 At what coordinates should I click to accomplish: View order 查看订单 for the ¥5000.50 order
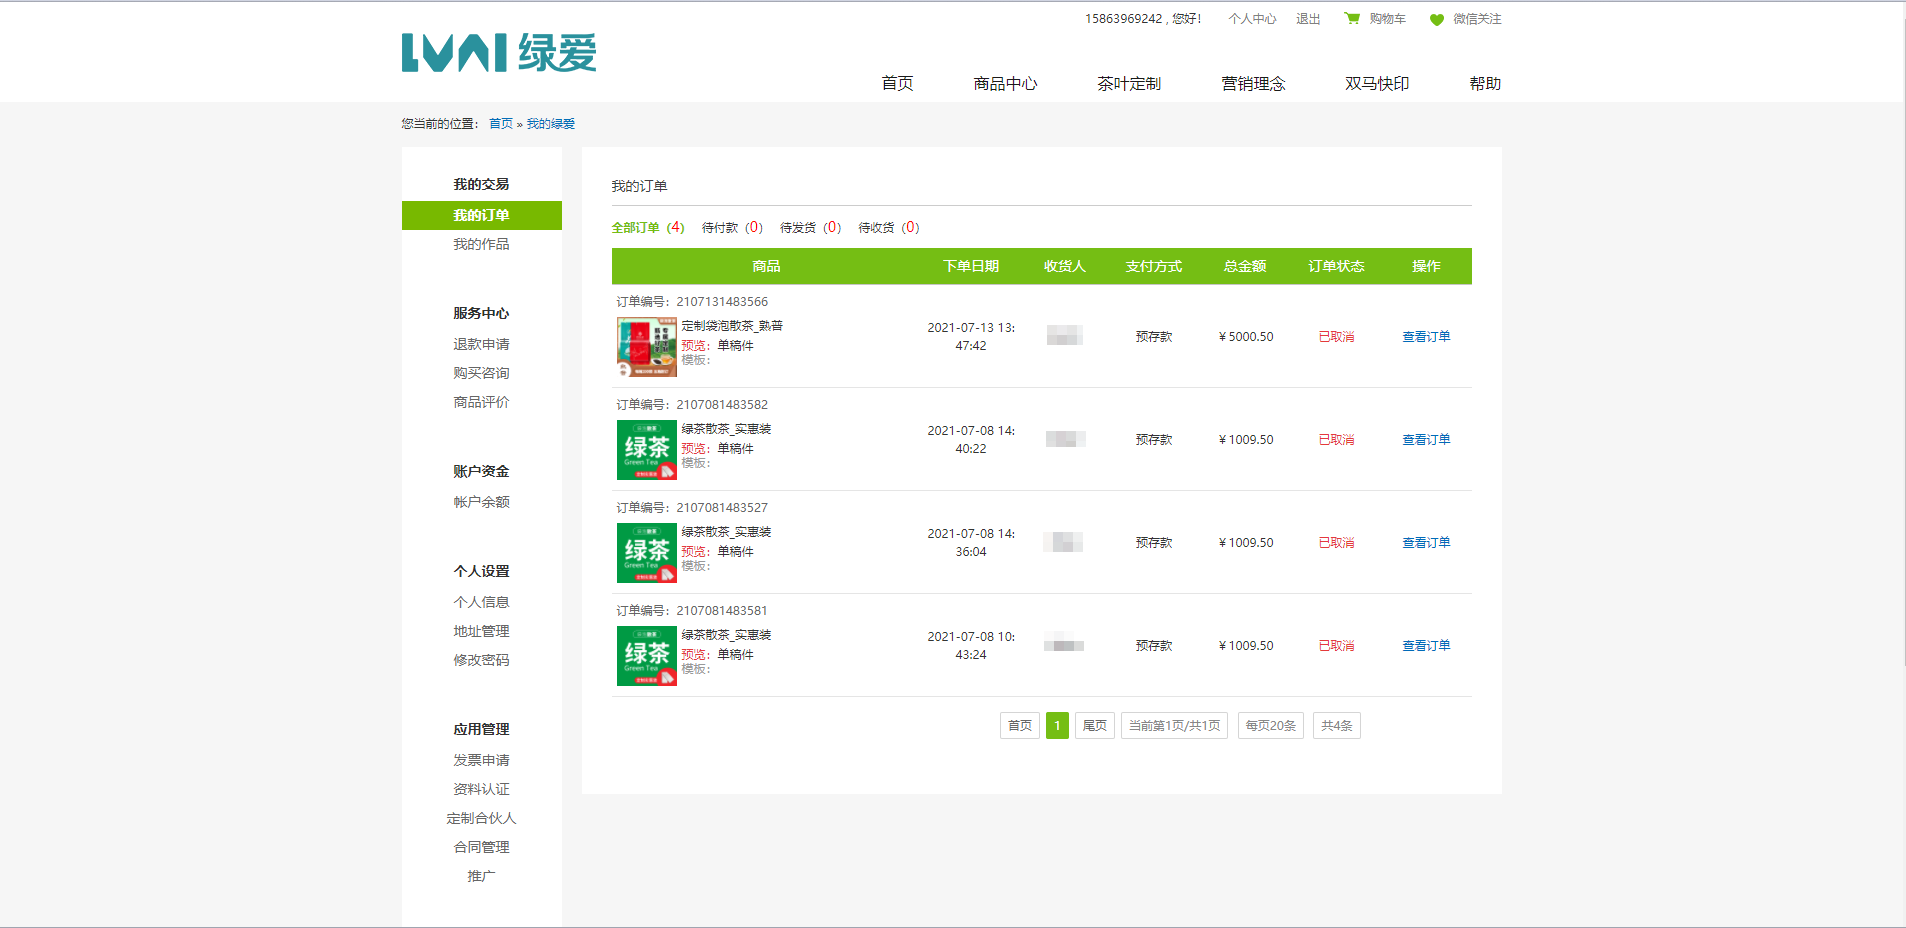[x=1425, y=337]
